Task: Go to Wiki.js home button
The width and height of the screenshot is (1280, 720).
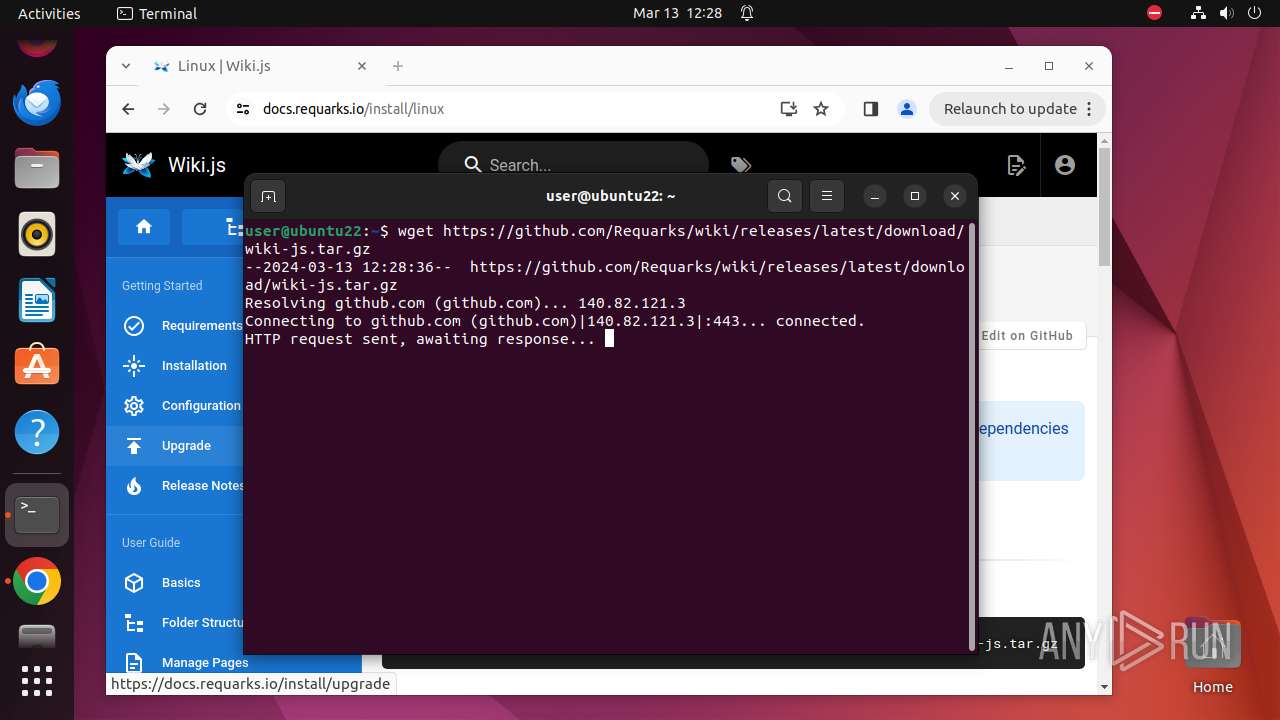Action: click(144, 227)
